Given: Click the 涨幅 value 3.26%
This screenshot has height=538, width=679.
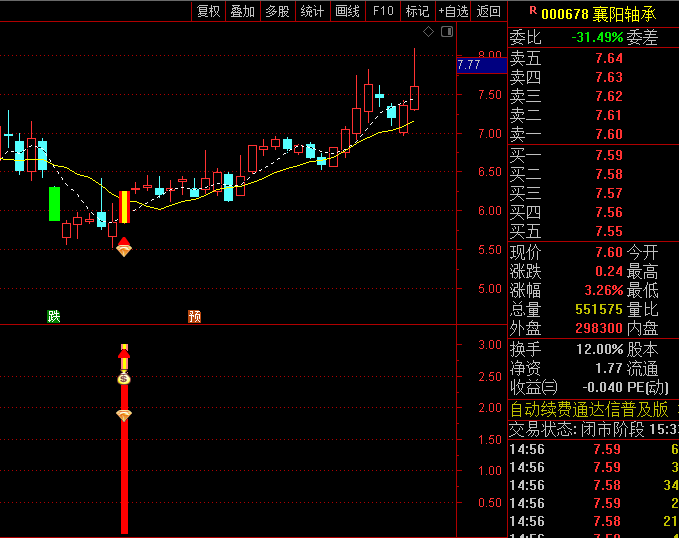Looking at the screenshot, I should point(604,290).
